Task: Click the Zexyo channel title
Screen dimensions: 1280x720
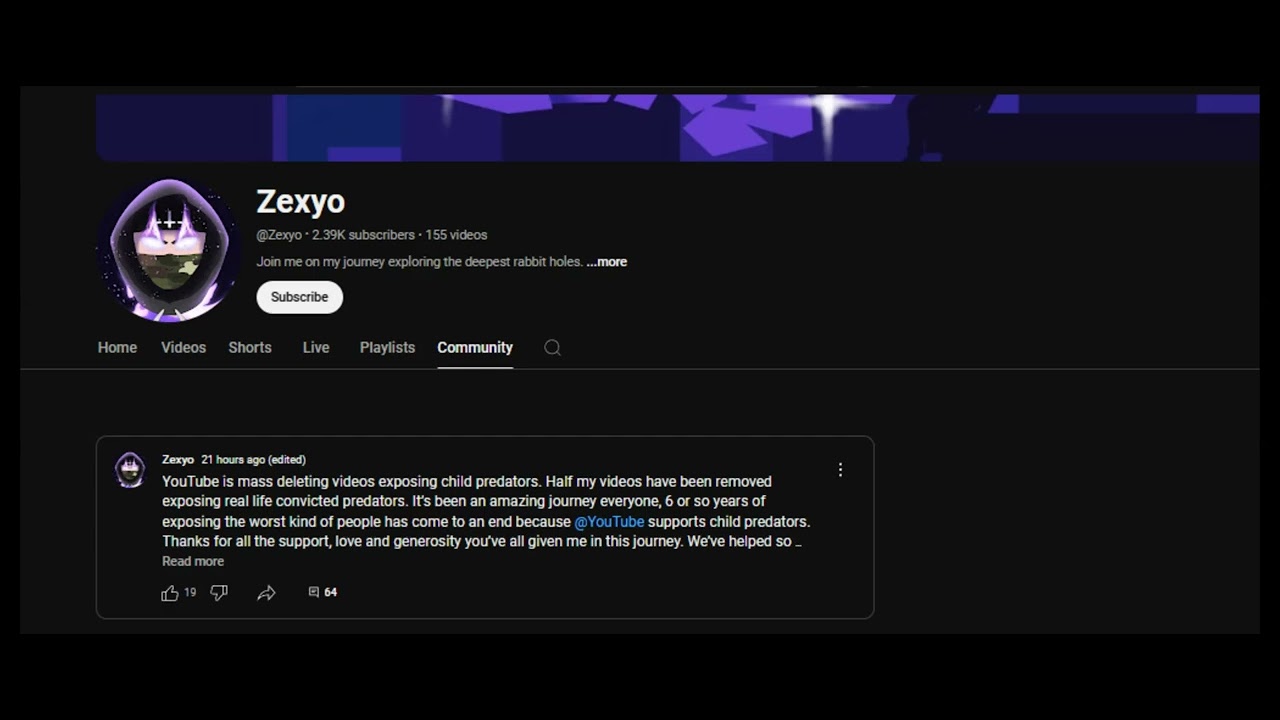Action: click(x=301, y=202)
